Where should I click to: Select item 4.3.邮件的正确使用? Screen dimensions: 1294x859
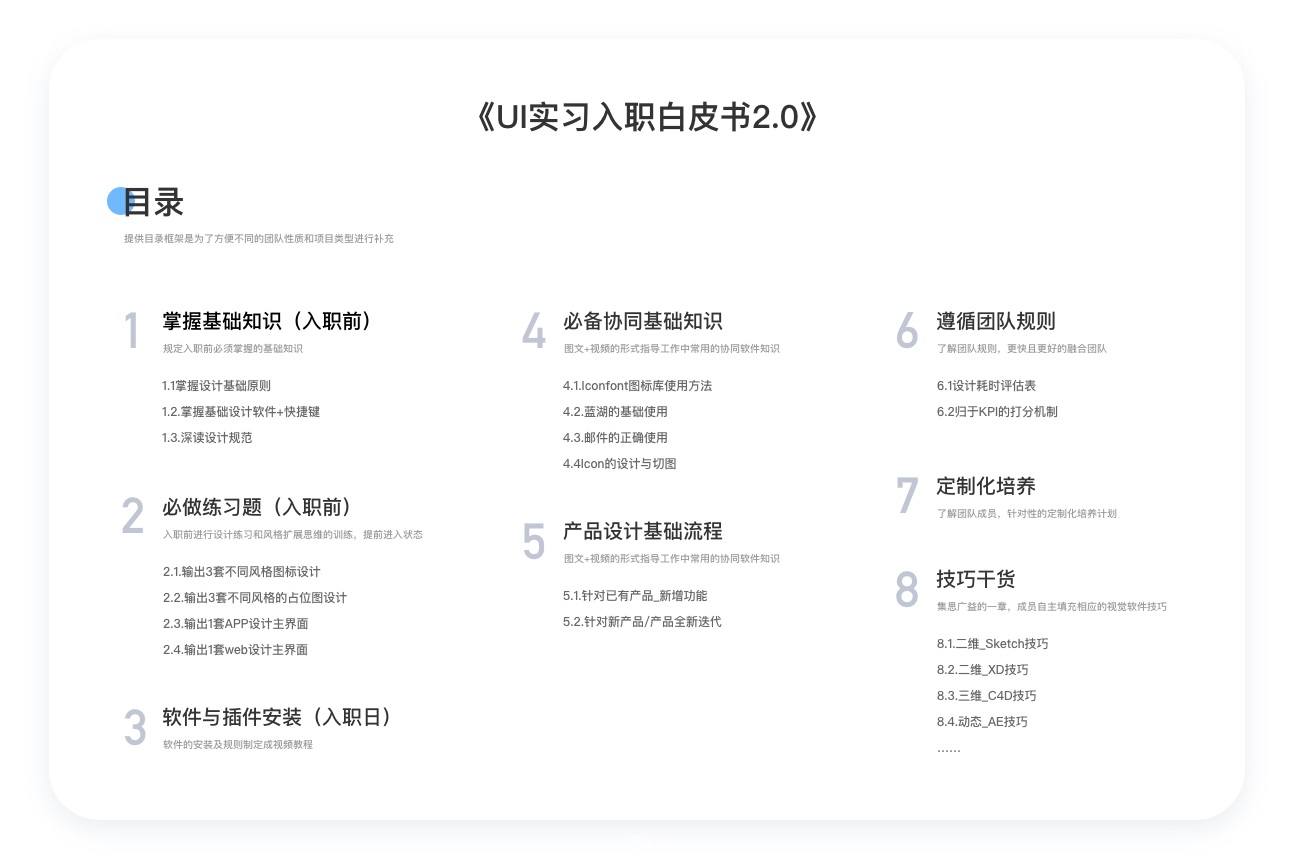(615, 437)
